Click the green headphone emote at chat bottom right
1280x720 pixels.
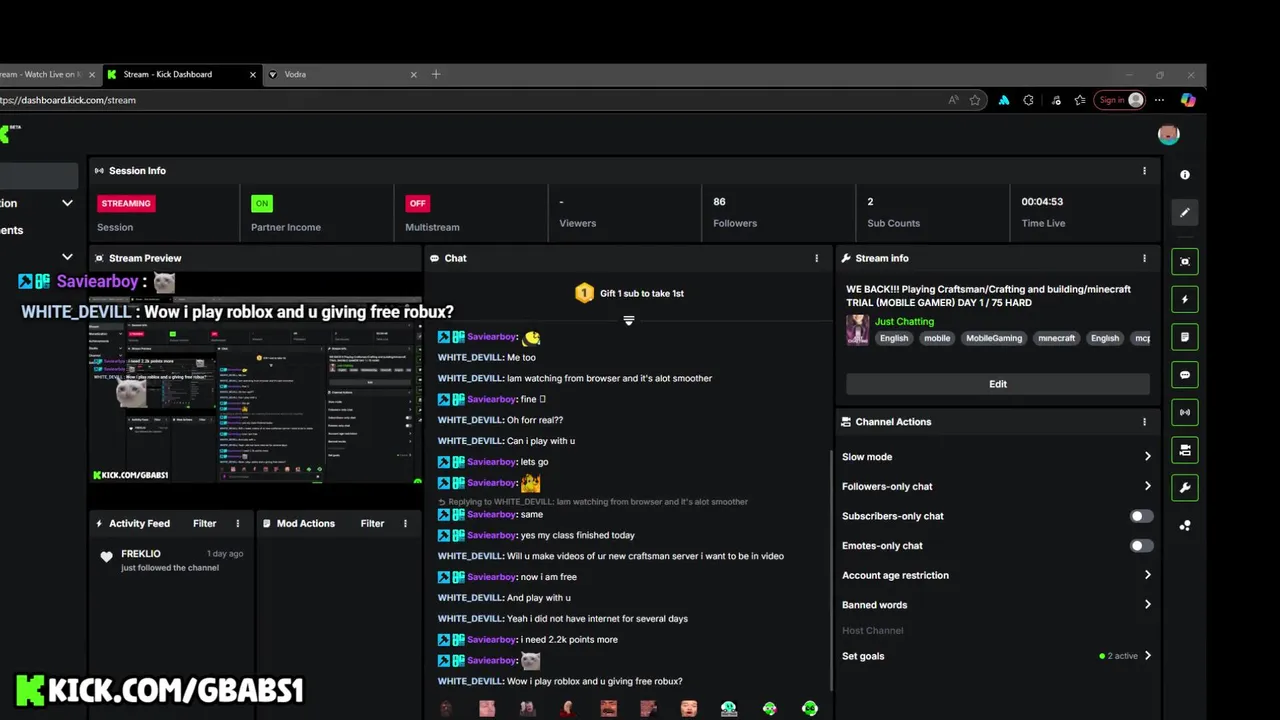pyautogui.click(x=810, y=708)
